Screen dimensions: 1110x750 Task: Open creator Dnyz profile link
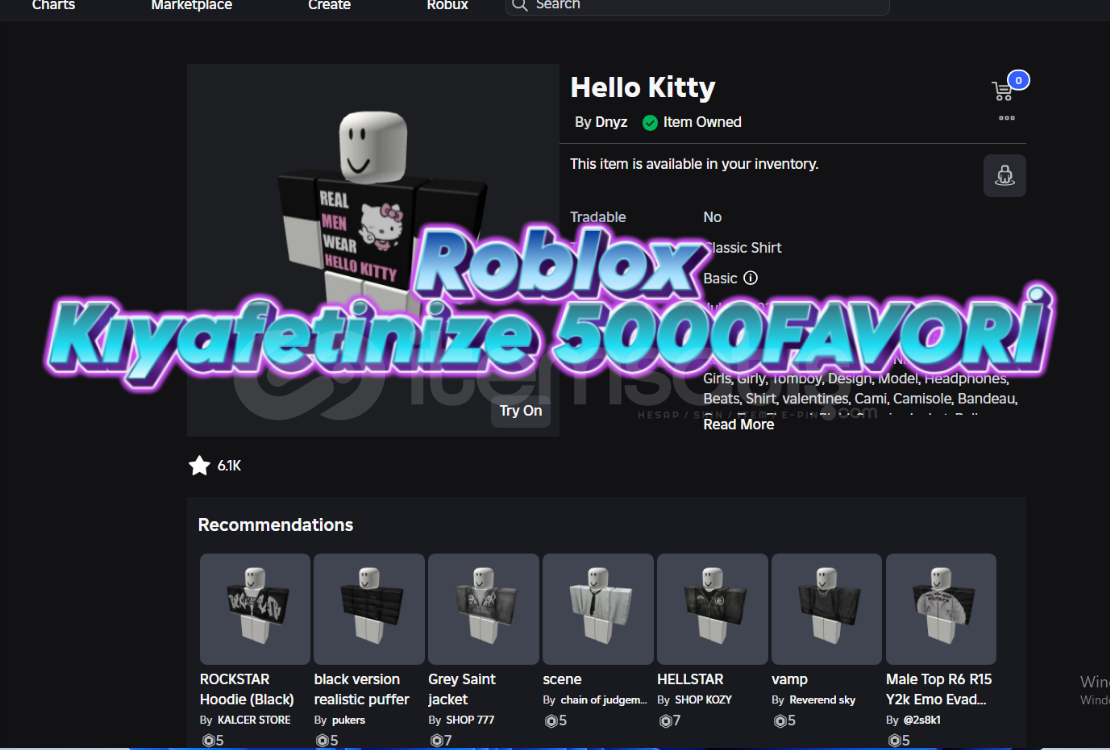pos(611,122)
